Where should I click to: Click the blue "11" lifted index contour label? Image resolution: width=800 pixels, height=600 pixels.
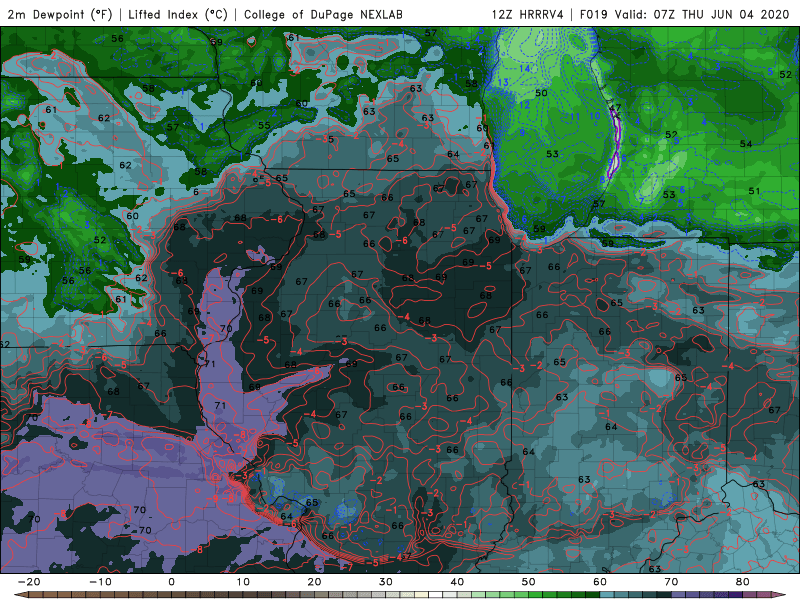pos(575,117)
